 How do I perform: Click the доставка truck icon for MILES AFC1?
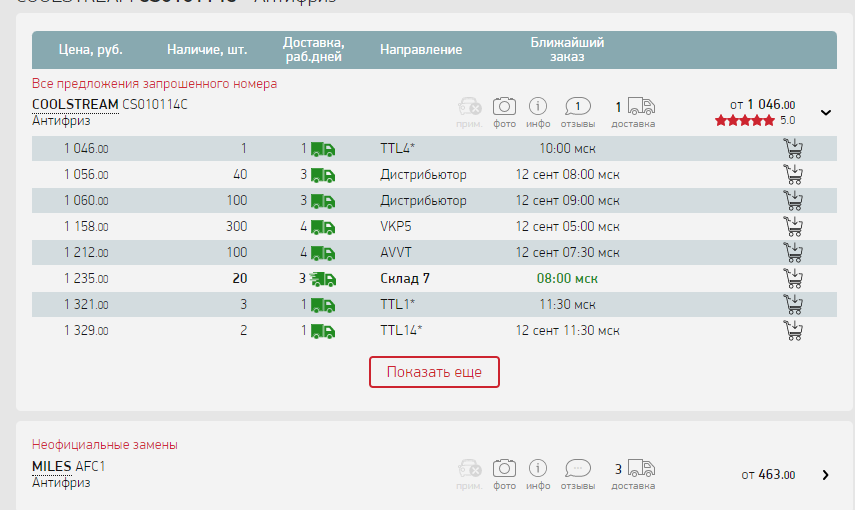tap(641, 468)
